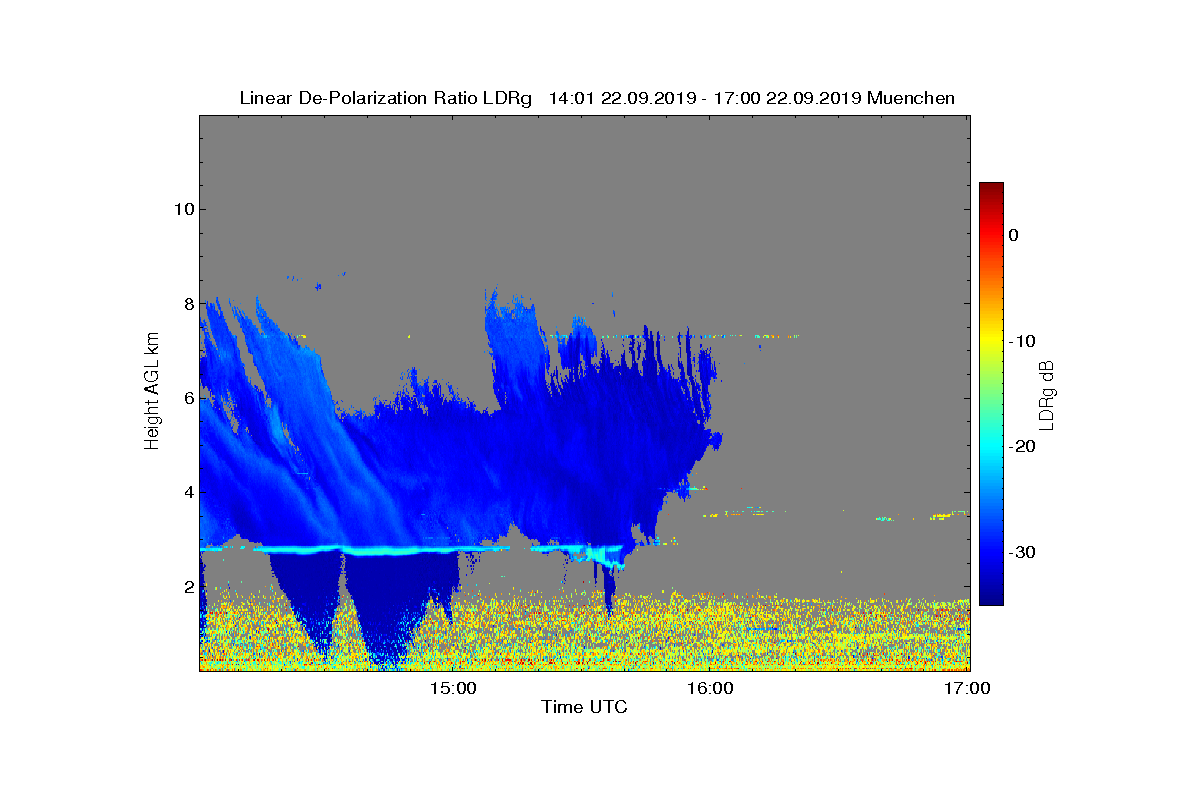Click the 'Time UTC' axis label
Viewport: 1200px width, 800px height.
584,707
